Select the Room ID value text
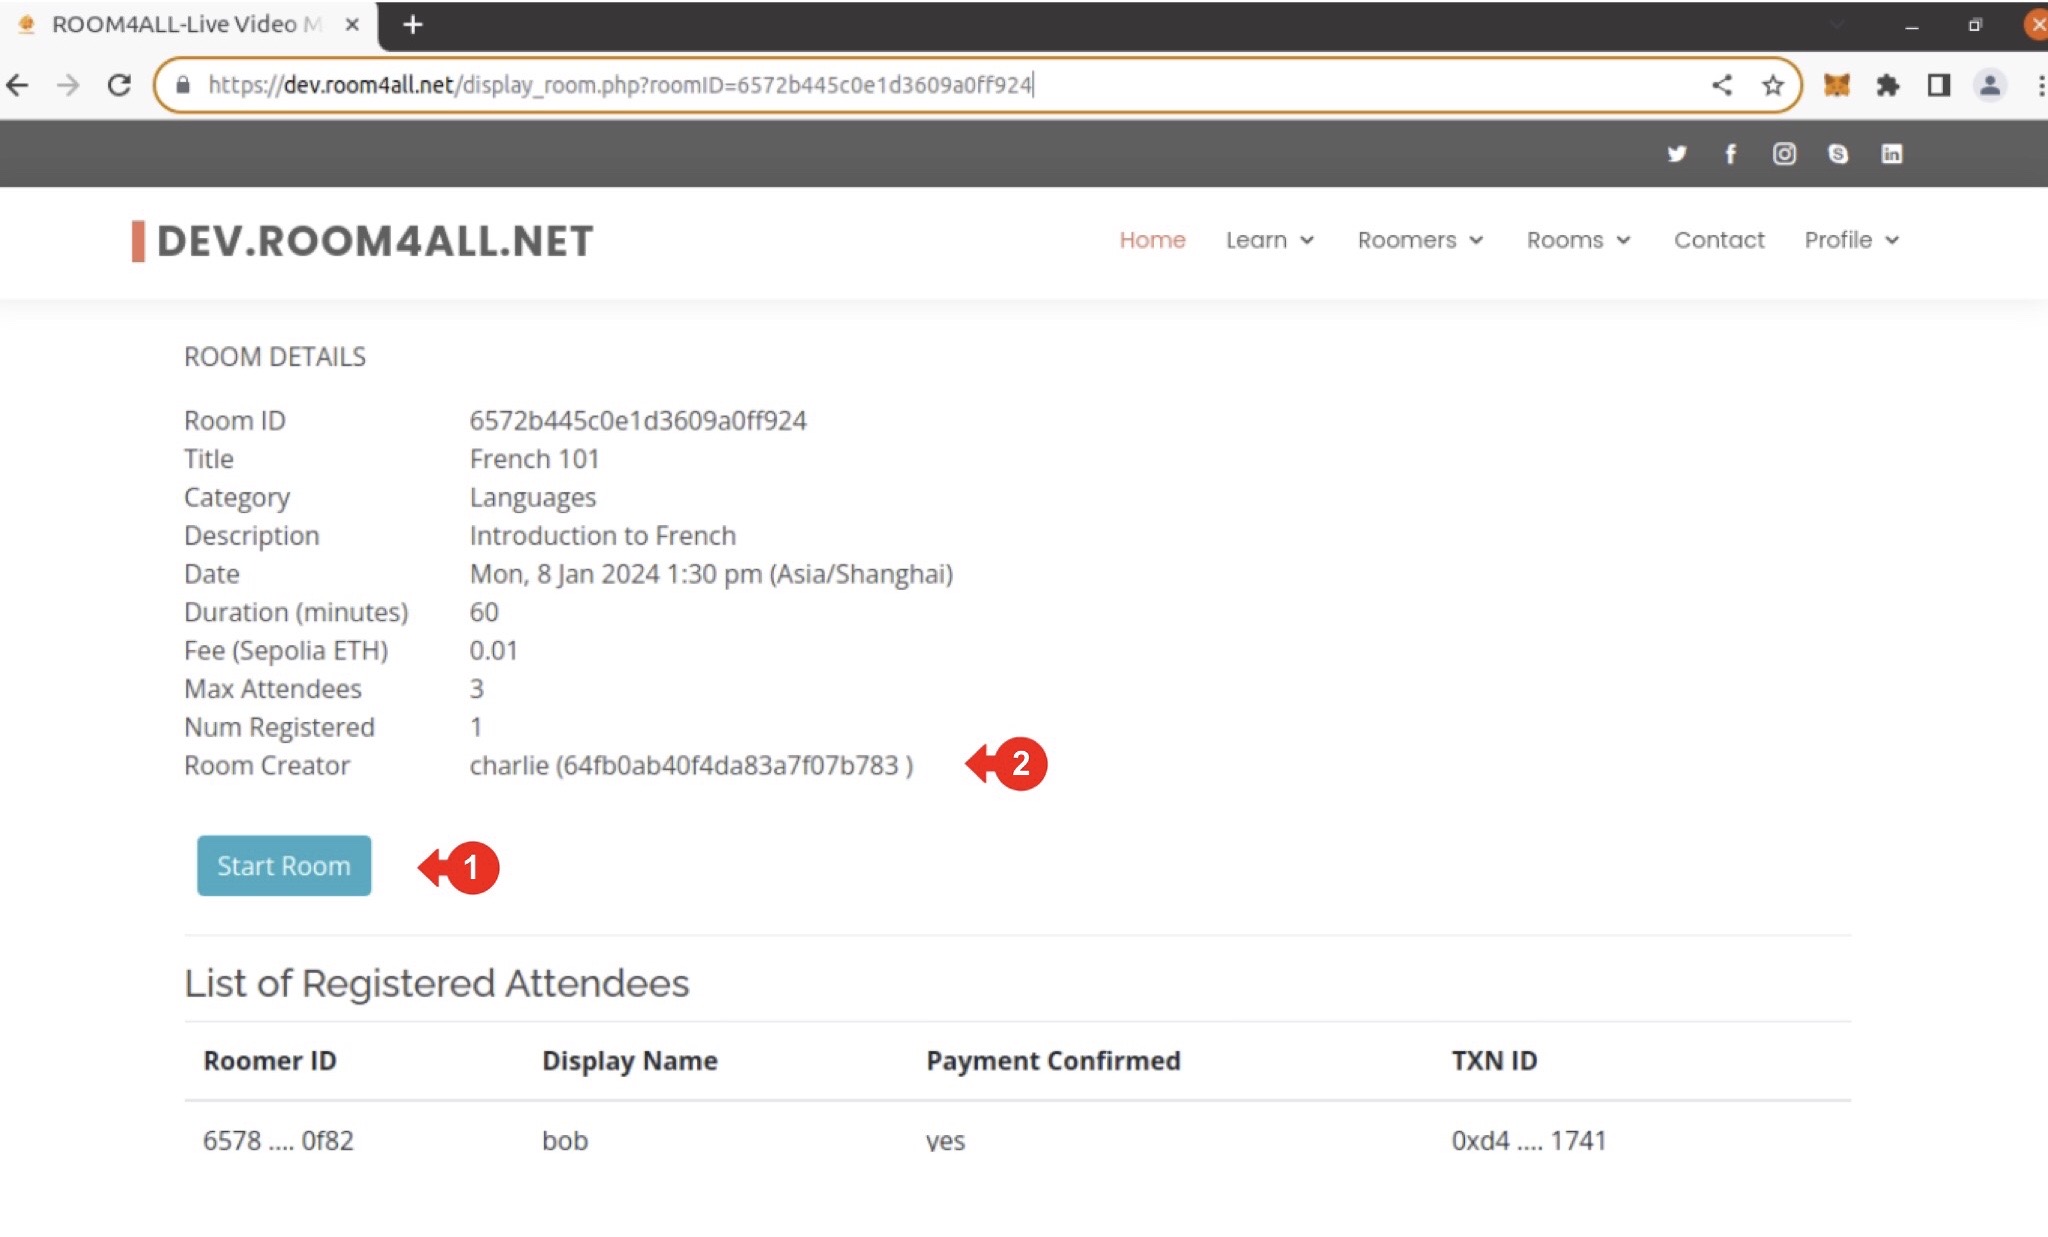 pyautogui.click(x=638, y=420)
